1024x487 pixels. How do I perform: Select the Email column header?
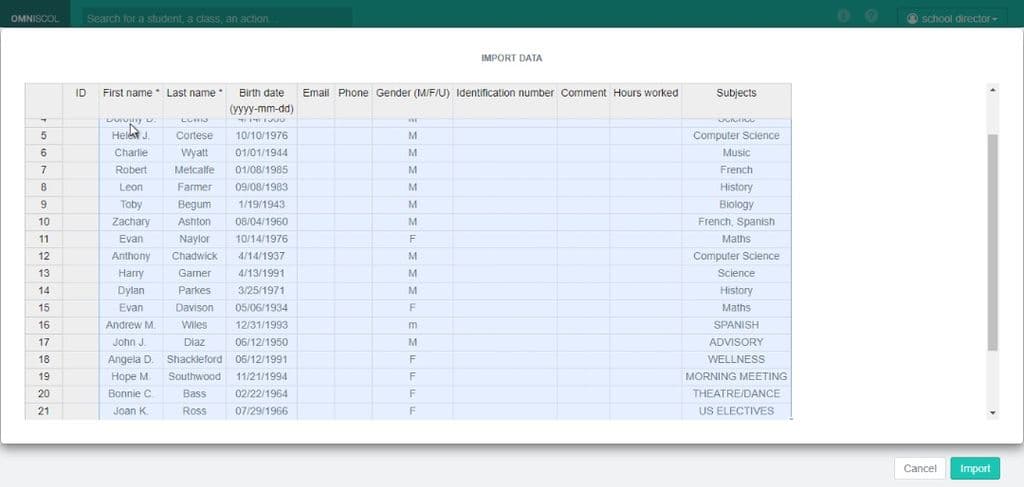315,101
